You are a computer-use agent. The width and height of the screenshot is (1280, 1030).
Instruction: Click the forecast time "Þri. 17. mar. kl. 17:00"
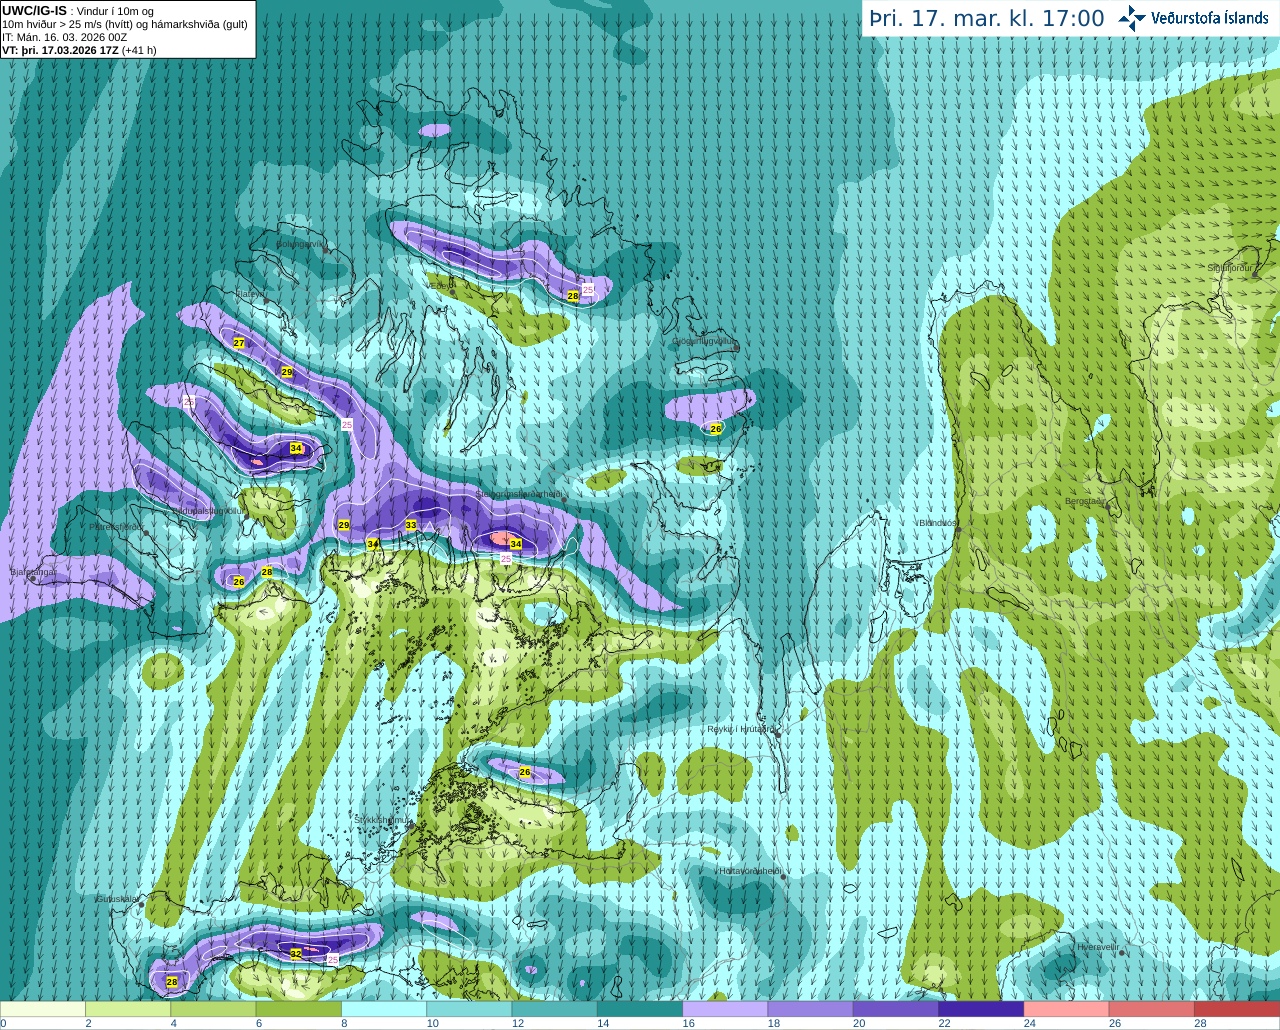tap(986, 19)
